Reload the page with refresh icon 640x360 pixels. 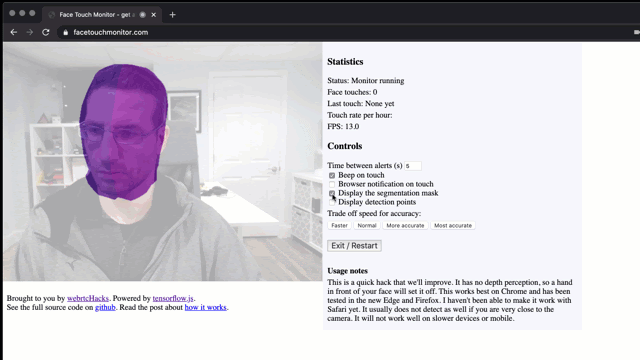tap(46, 32)
